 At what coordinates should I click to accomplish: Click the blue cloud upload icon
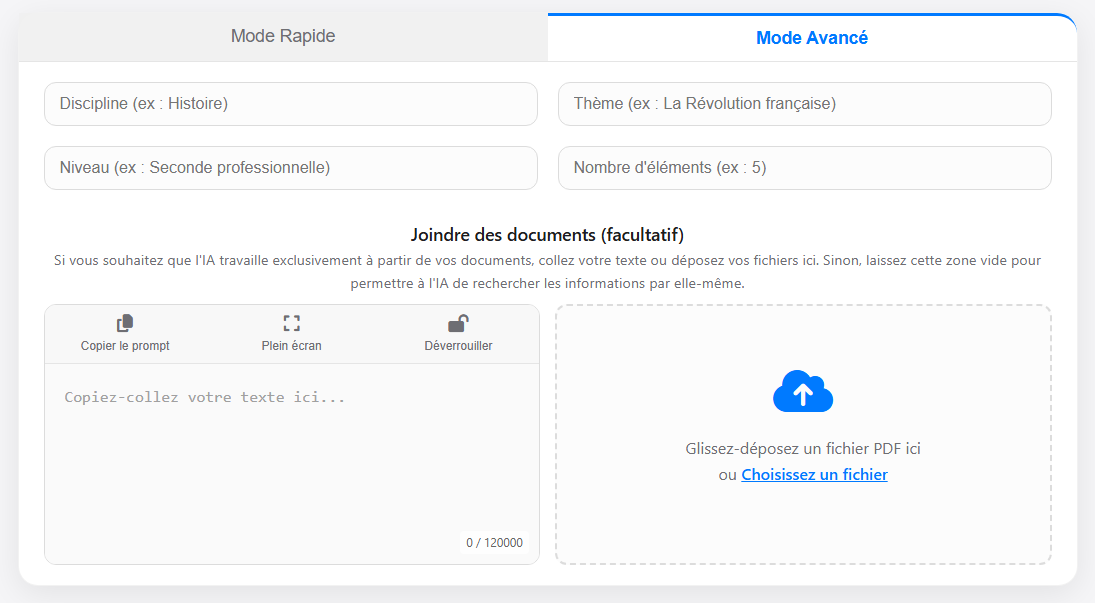(x=803, y=392)
